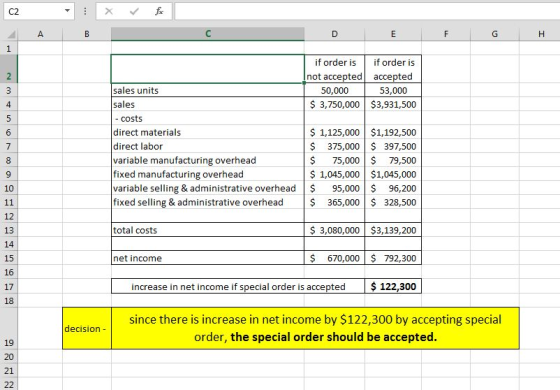Click the cell with $ 96,200

point(393,188)
